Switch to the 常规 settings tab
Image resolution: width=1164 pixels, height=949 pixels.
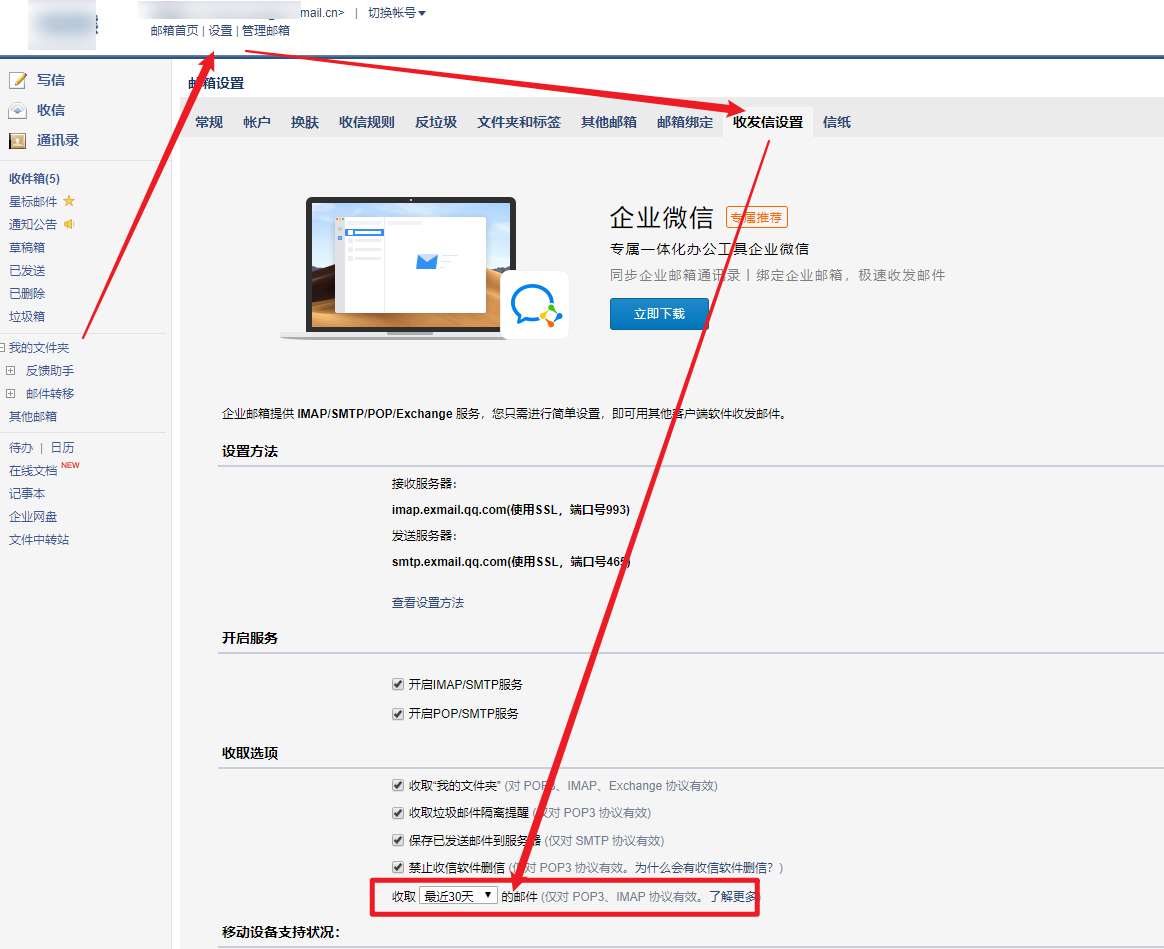pos(209,123)
